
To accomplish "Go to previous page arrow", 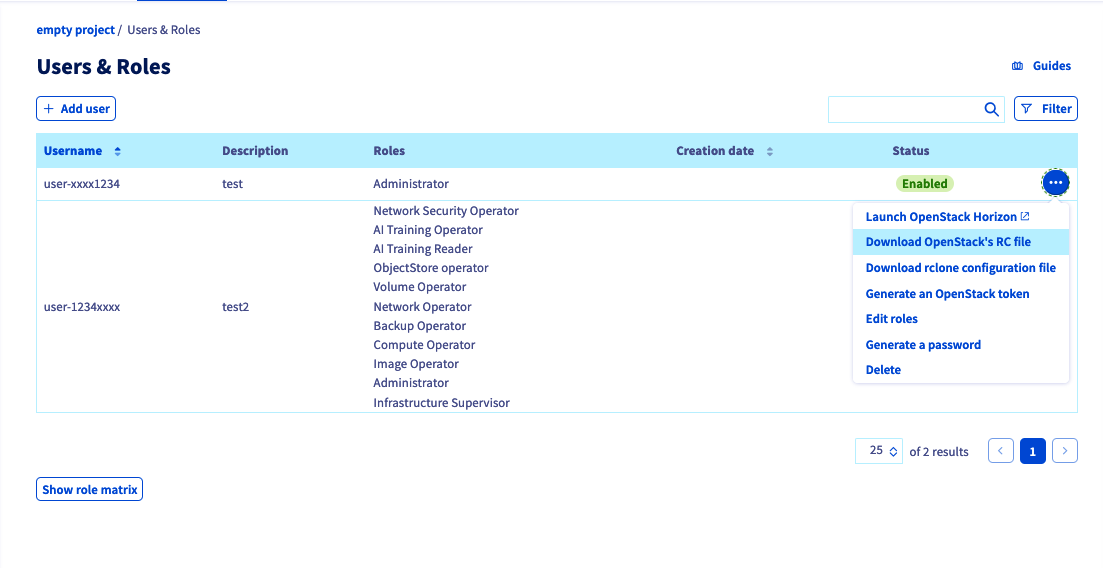I will pyautogui.click(x=1000, y=451).
